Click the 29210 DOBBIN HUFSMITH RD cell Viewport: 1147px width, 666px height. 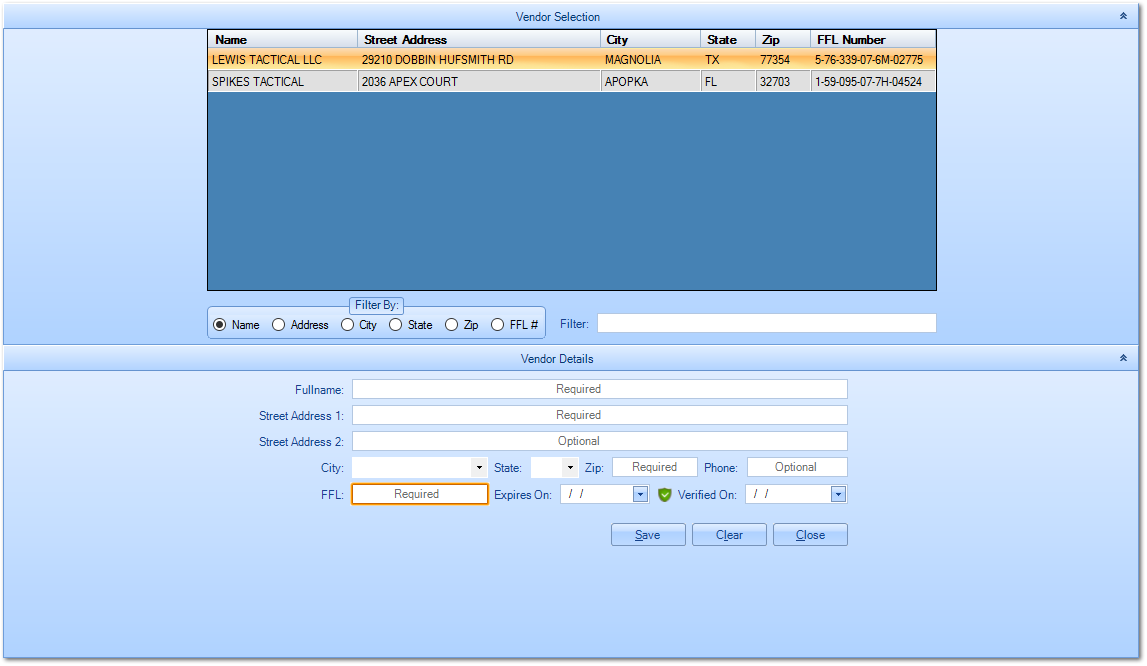pyautogui.click(x=478, y=59)
